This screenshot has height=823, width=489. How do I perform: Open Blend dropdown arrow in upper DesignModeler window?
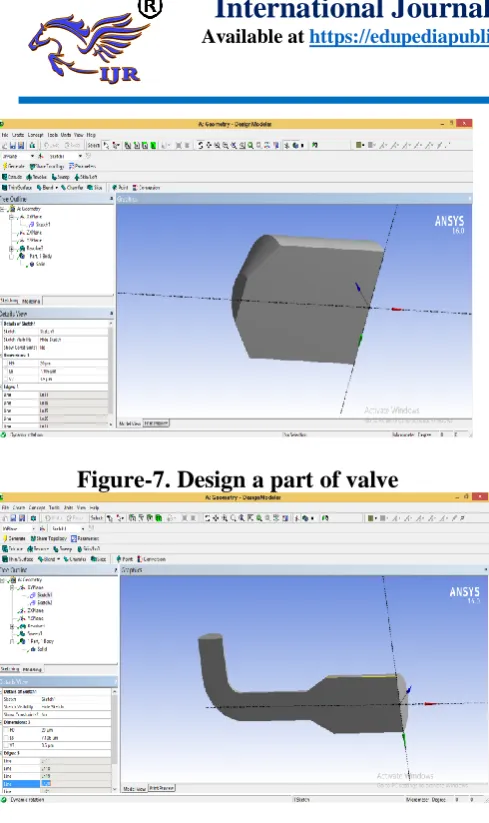click(x=57, y=187)
